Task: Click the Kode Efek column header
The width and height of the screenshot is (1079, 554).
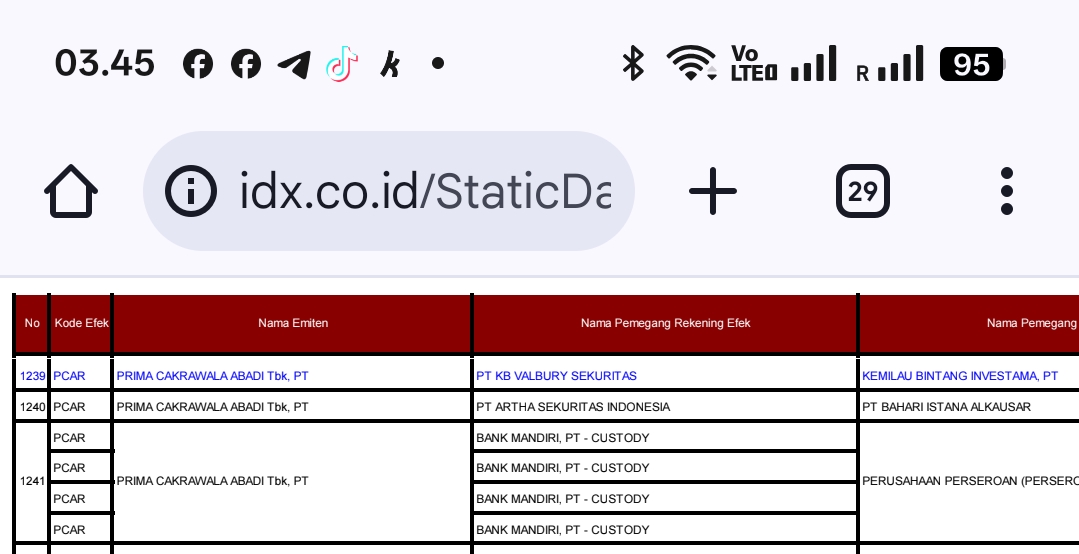Action: (x=81, y=323)
